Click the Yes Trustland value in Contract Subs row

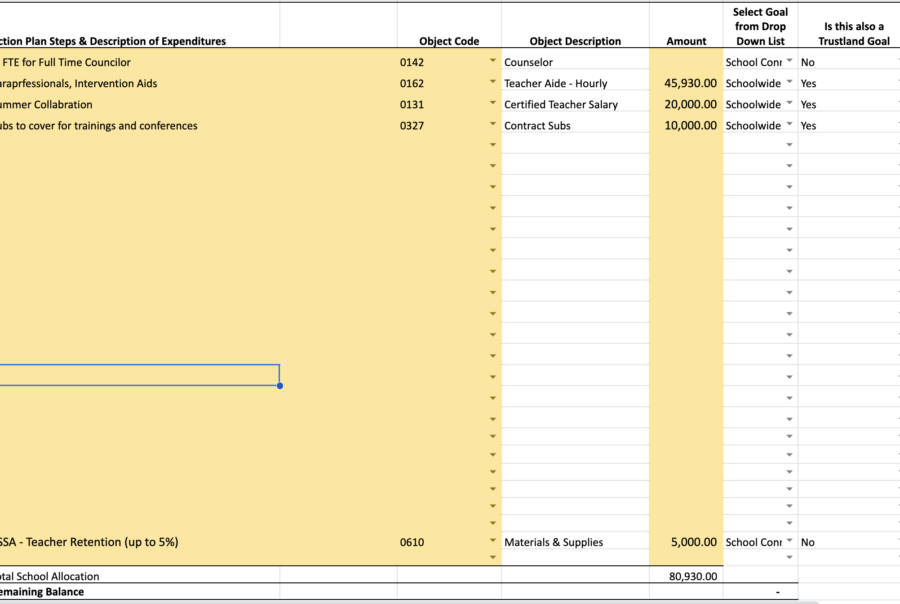[808, 126]
